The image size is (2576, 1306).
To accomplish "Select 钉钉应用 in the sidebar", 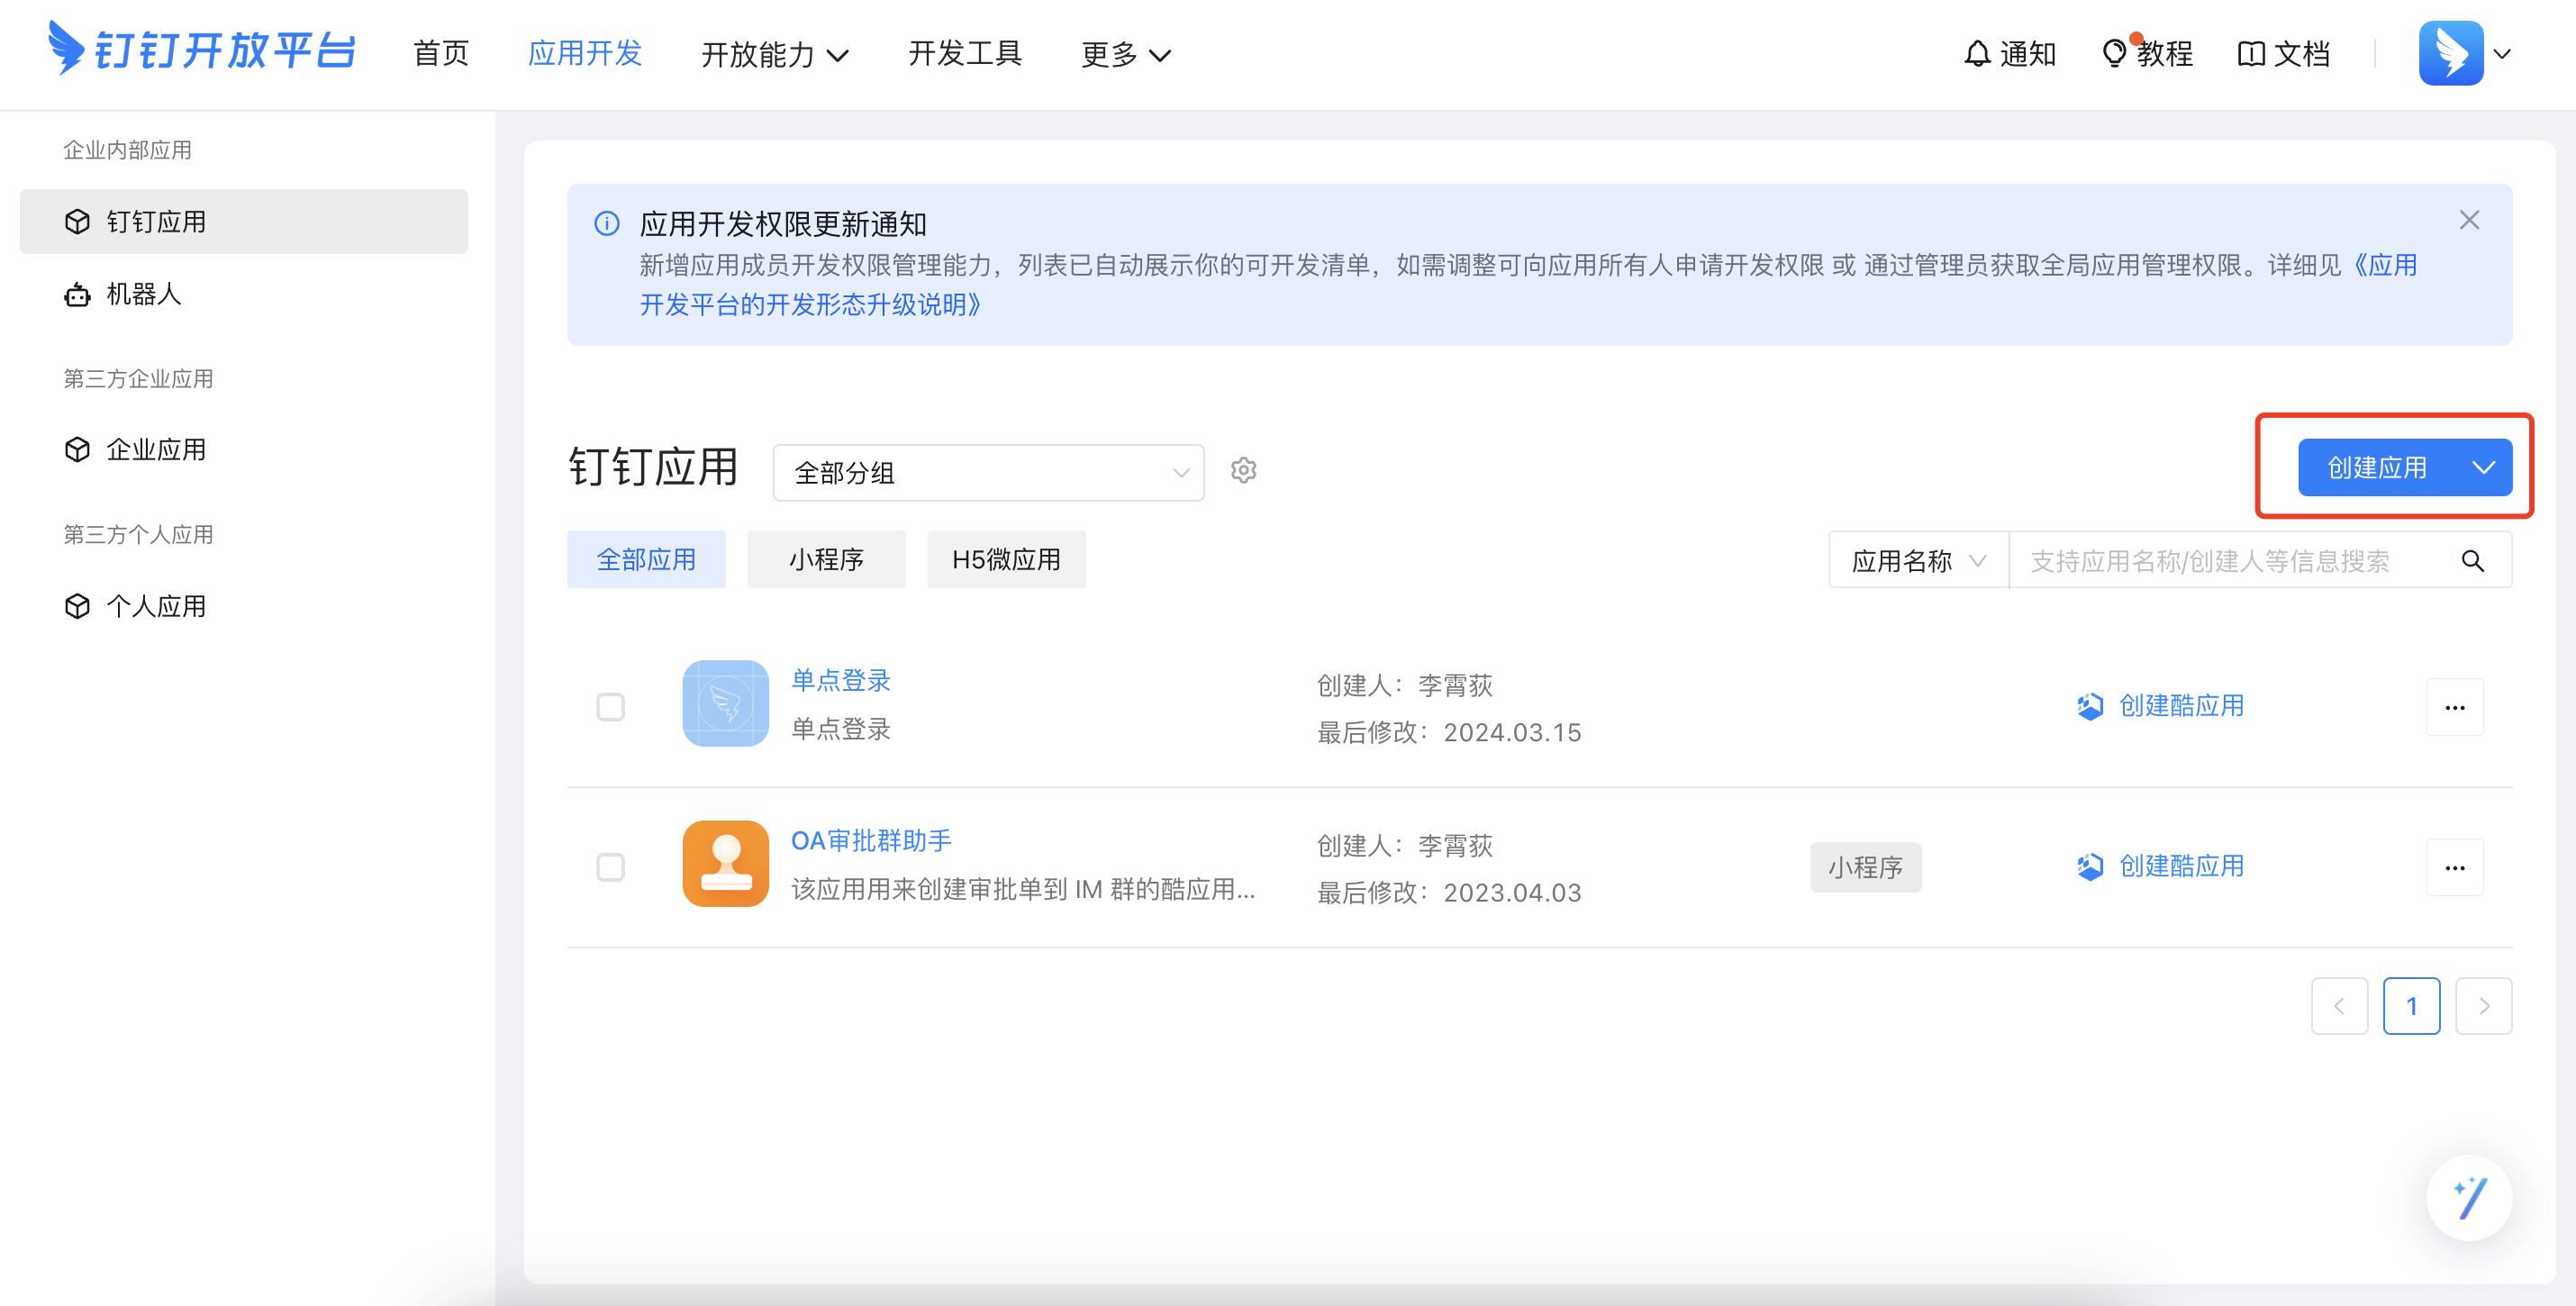I will (244, 221).
